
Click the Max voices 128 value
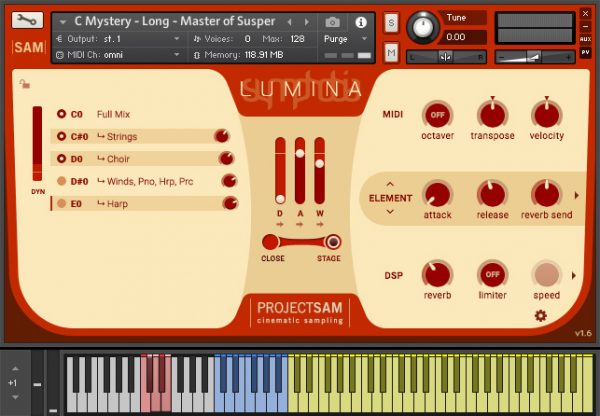pos(297,39)
